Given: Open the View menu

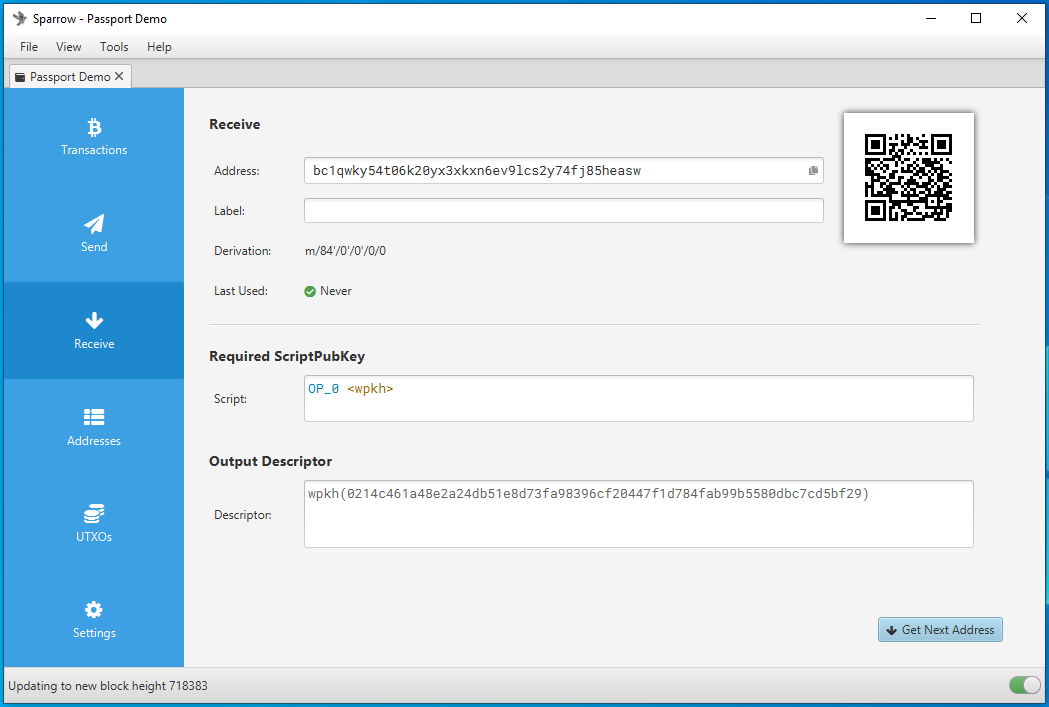Looking at the screenshot, I should click(x=68, y=47).
